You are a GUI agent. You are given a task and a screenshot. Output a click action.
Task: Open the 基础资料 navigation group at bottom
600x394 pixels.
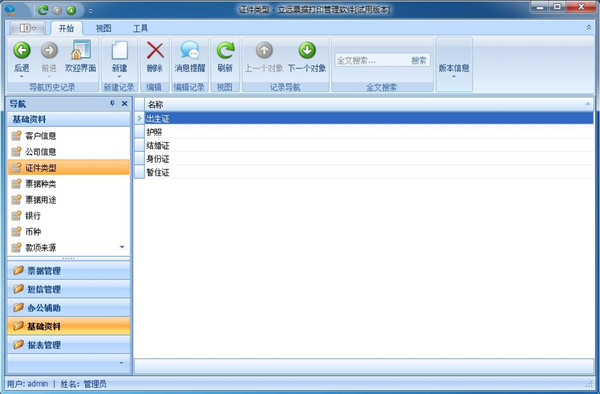[68, 326]
